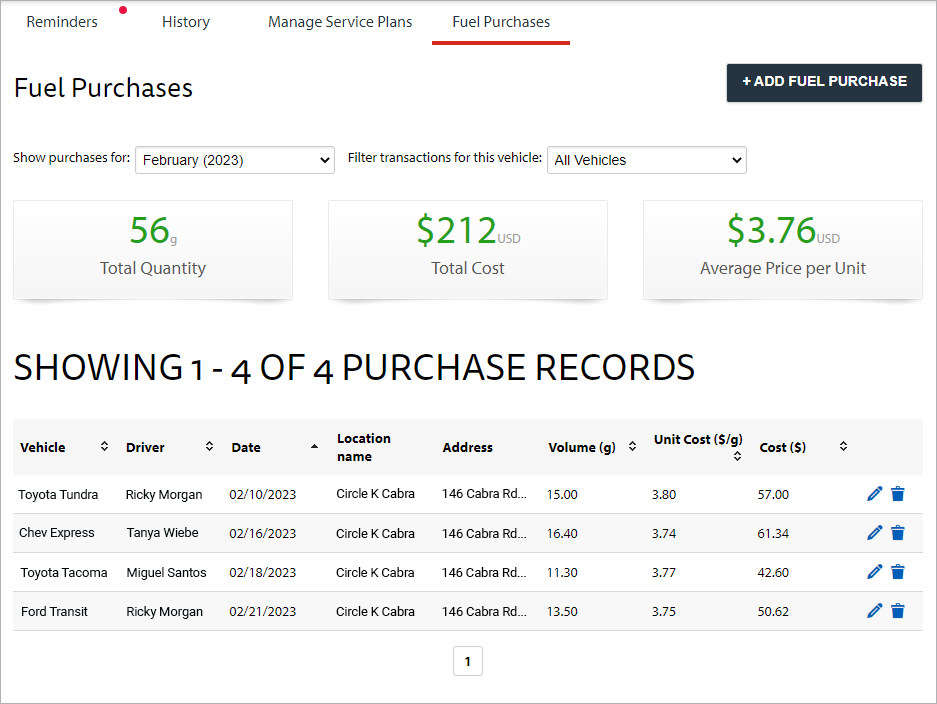The image size is (937, 704).
Task: Toggle sort order on the Cost column
Action: [842, 446]
